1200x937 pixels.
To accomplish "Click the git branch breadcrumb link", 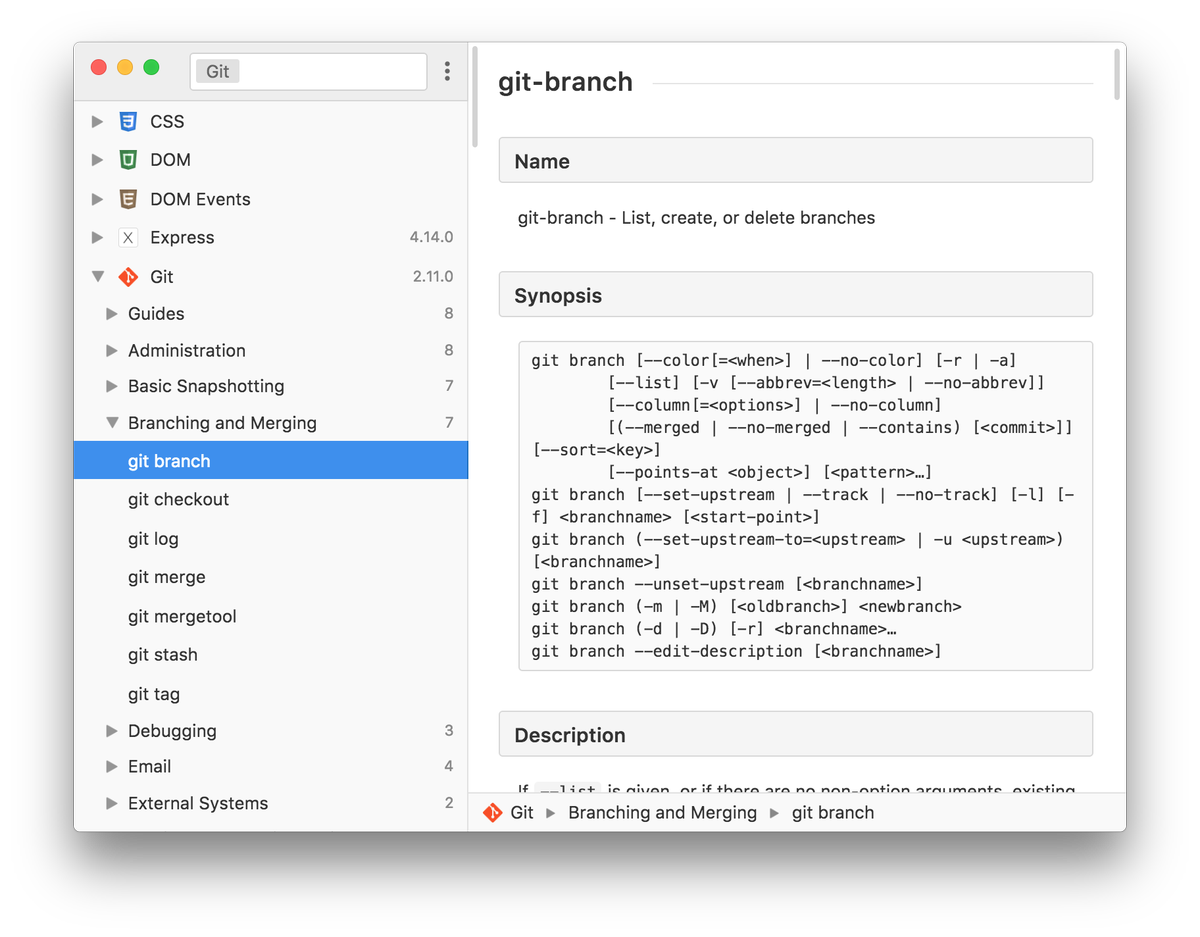I will pos(833,812).
